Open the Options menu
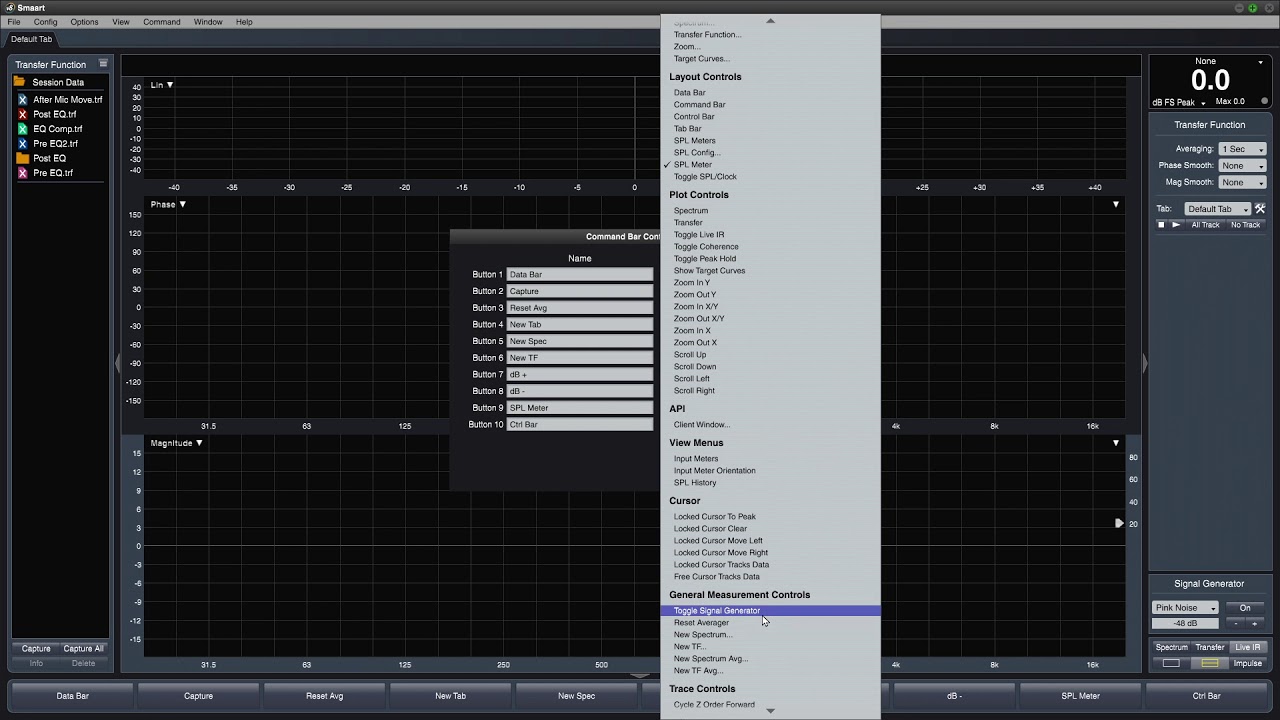The height and width of the screenshot is (720, 1280). pyautogui.click(x=84, y=22)
